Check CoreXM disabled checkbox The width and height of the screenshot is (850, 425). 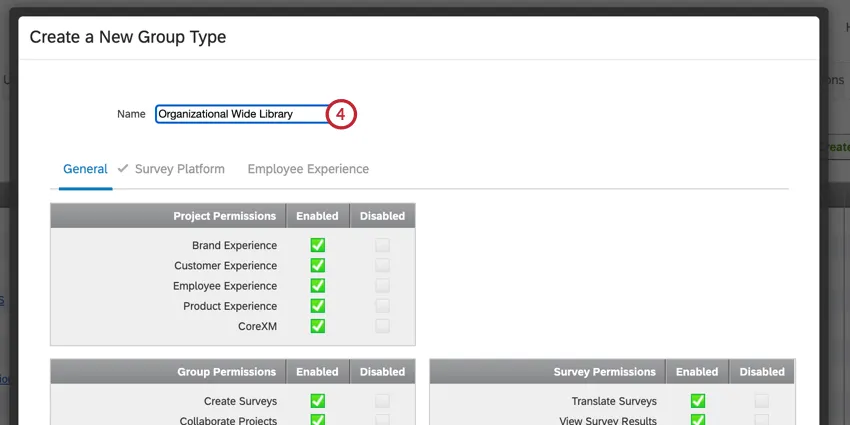[382, 326]
